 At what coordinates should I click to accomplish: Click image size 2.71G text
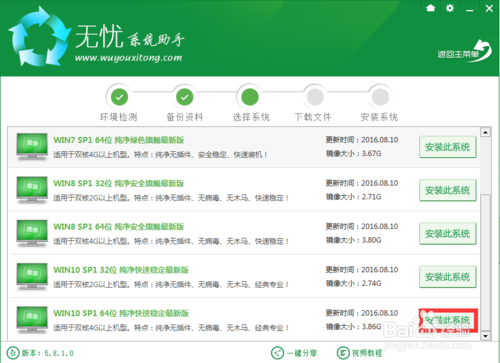[371, 197]
